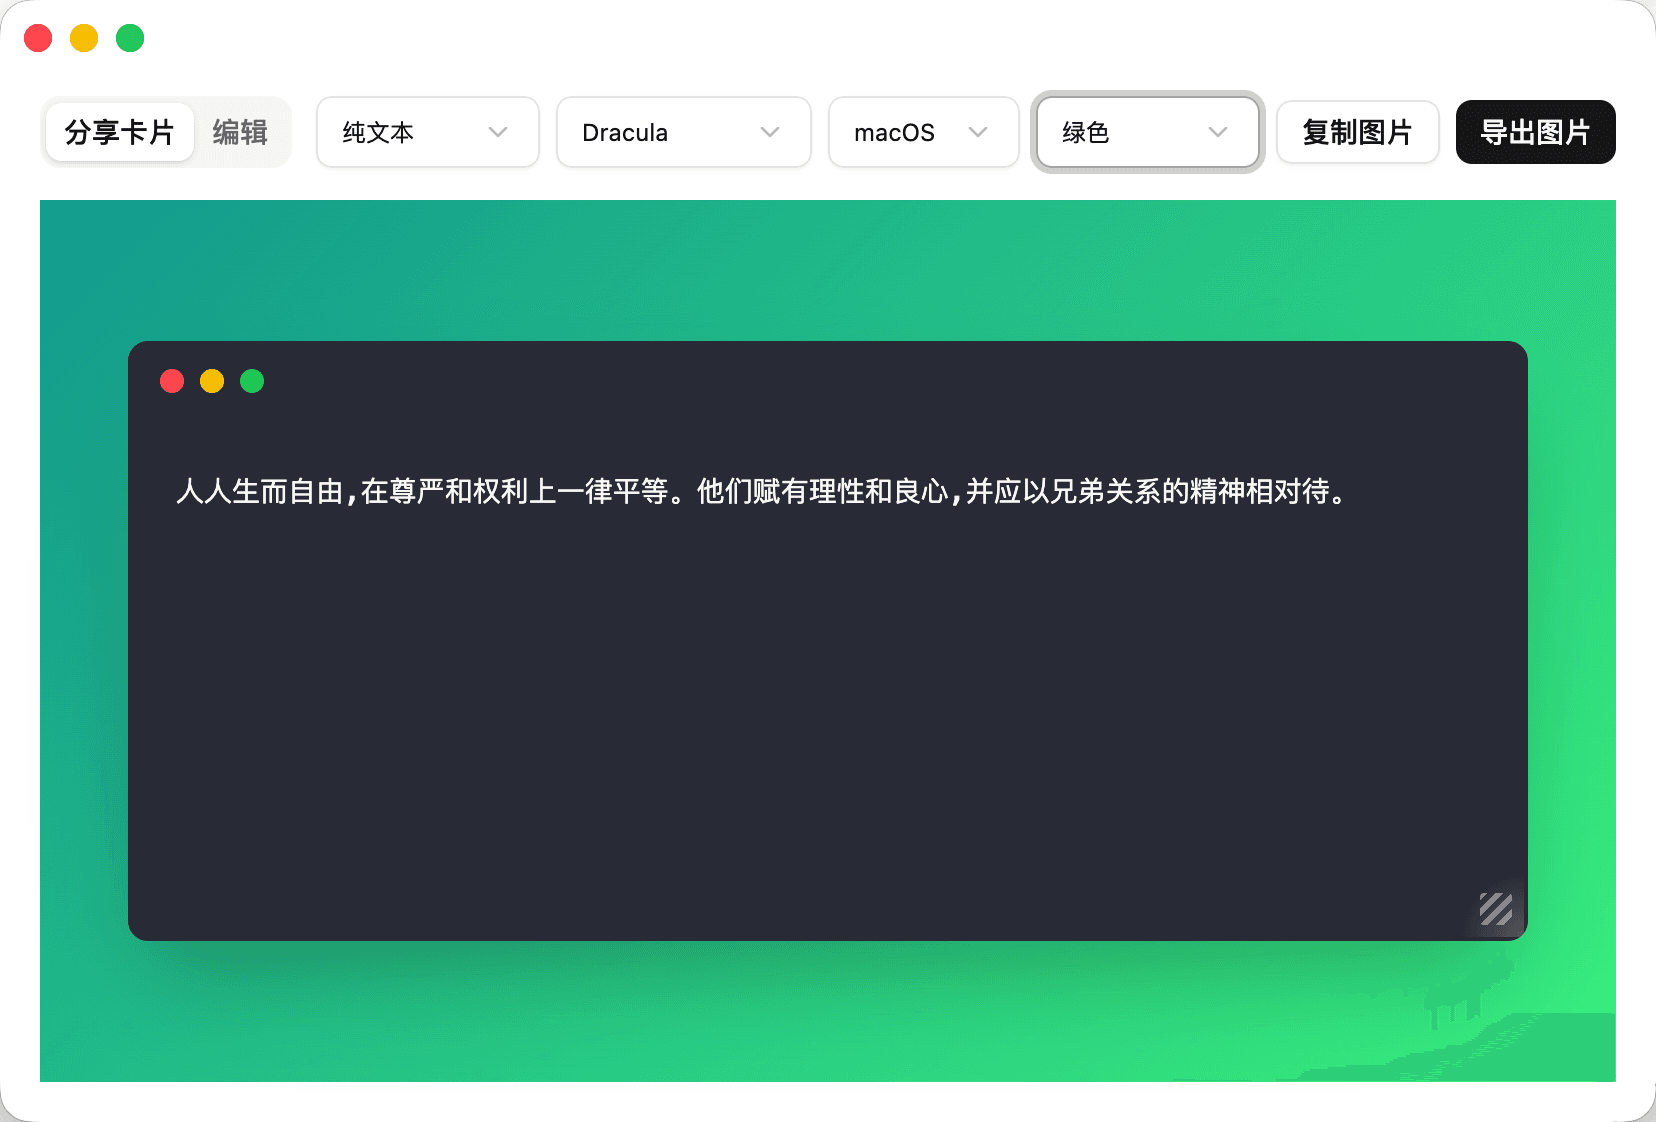Open the 纯文本 format dropdown
This screenshot has height=1122, width=1656.
[x=428, y=132]
